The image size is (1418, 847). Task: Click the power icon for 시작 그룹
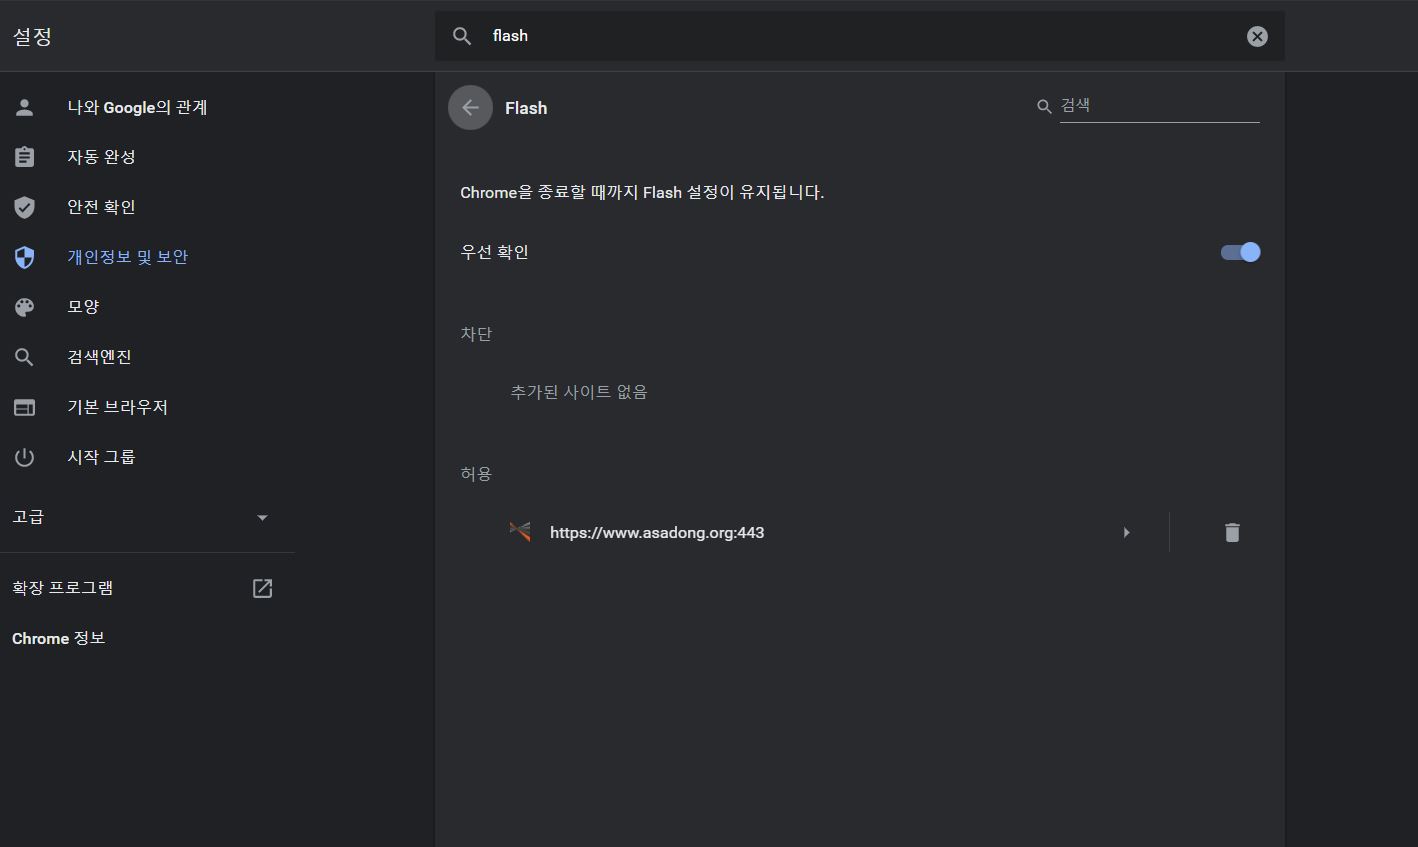click(25, 457)
